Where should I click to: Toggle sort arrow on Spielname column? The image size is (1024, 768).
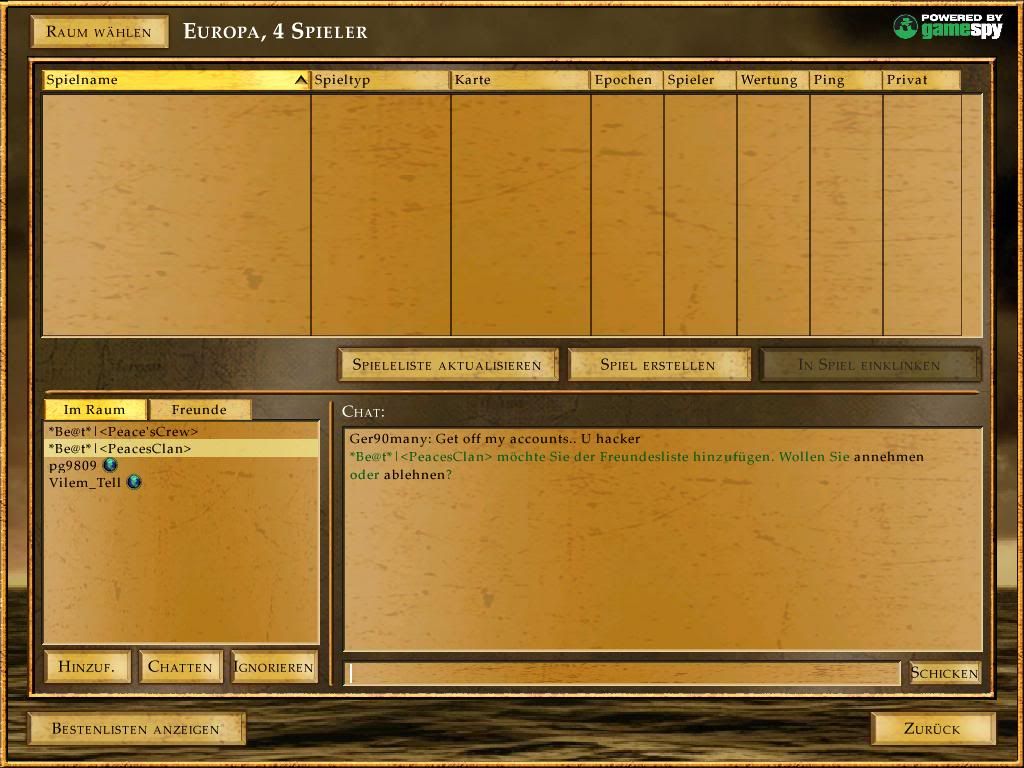coord(300,80)
